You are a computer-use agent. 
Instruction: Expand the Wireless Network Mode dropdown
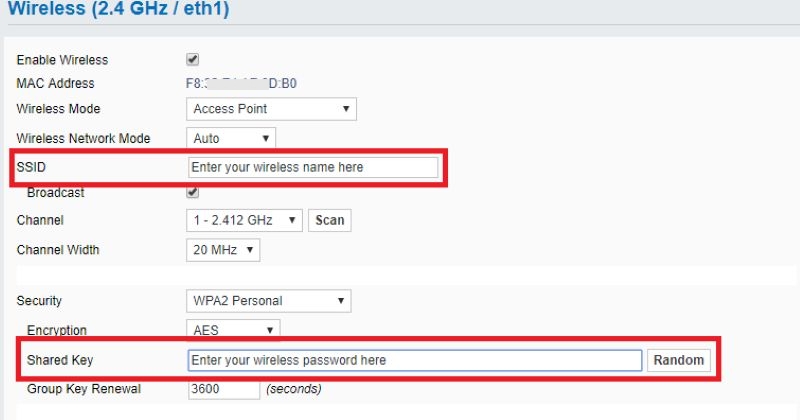[x=231, y=138]
